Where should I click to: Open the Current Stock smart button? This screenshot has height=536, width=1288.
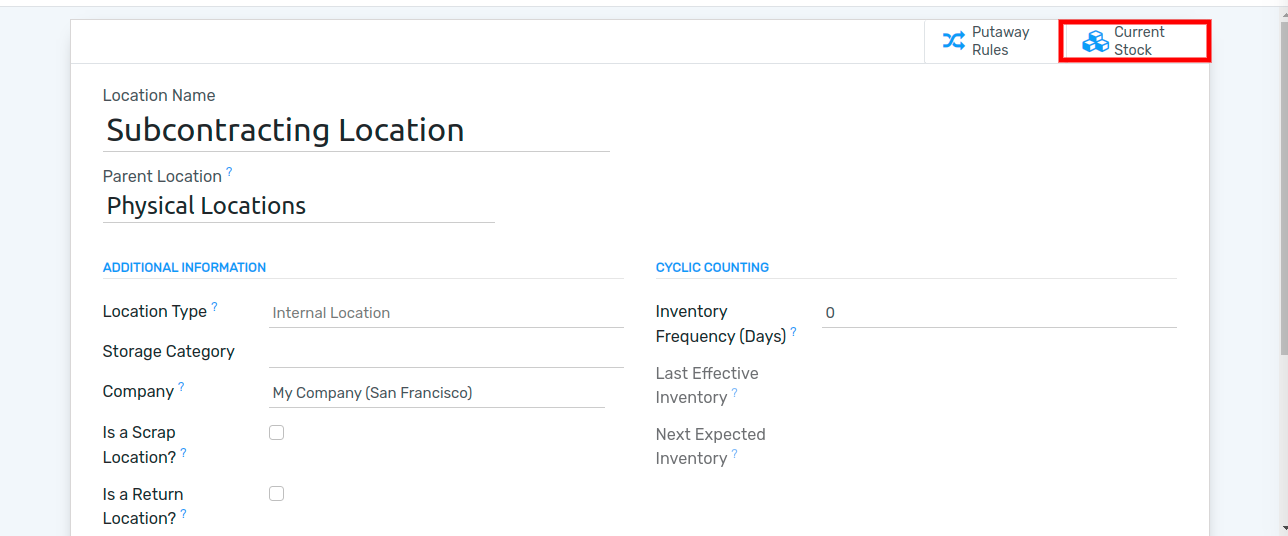tap(1135, 41)
